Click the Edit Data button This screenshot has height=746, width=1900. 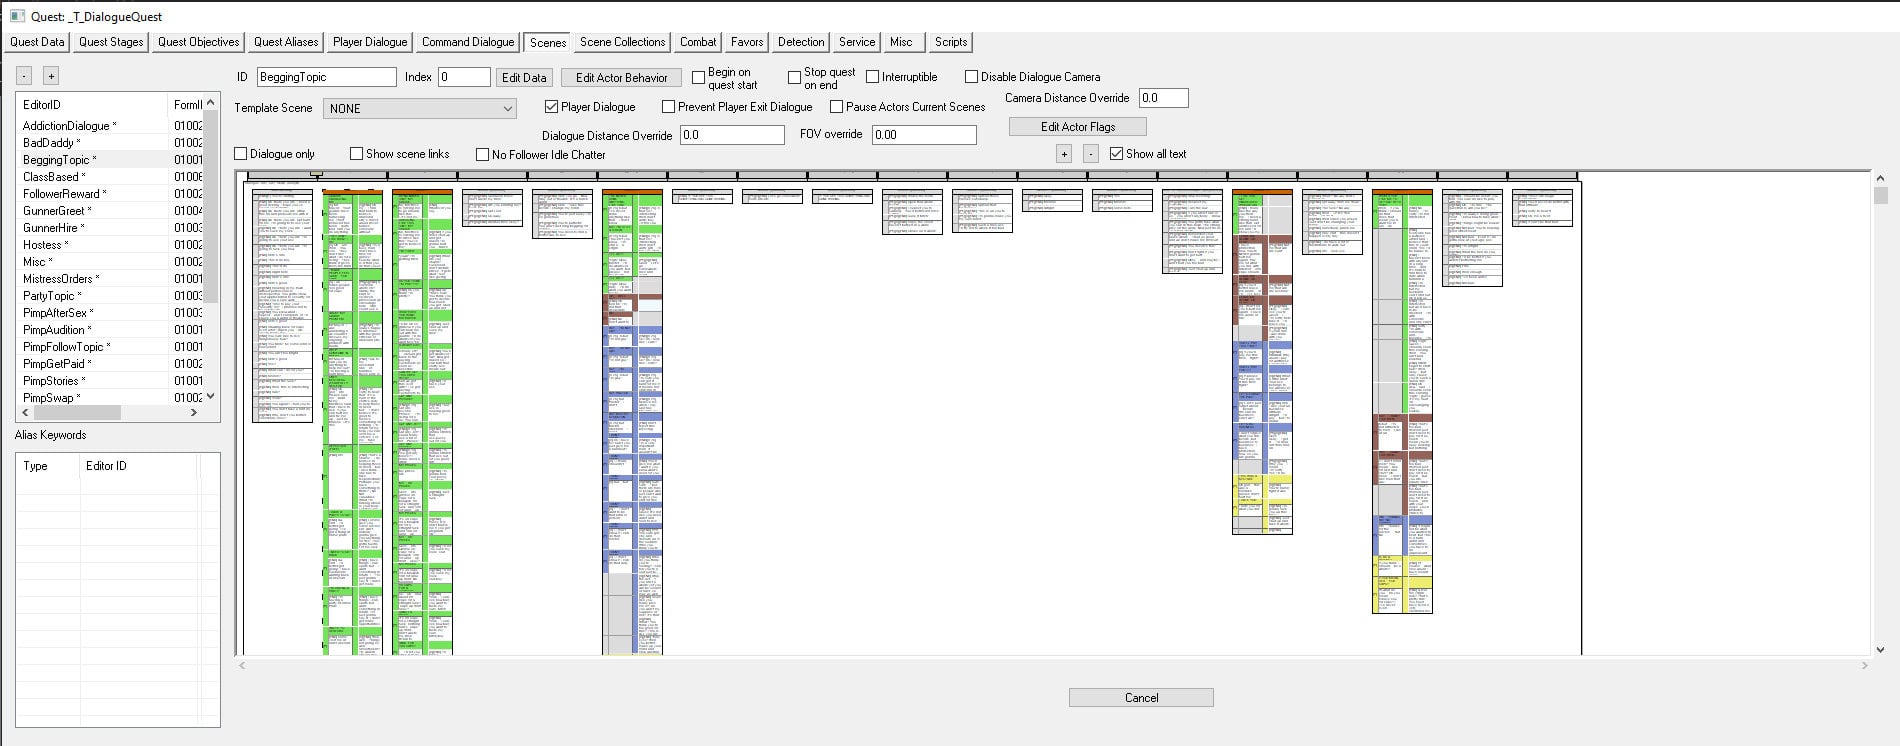[x=524, y=77]
